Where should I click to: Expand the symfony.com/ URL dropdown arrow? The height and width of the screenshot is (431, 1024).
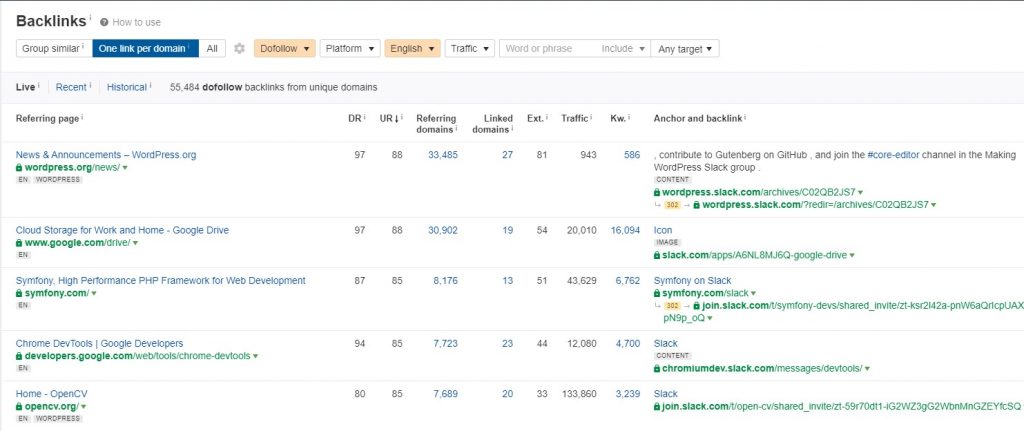(x=94, y=293)
